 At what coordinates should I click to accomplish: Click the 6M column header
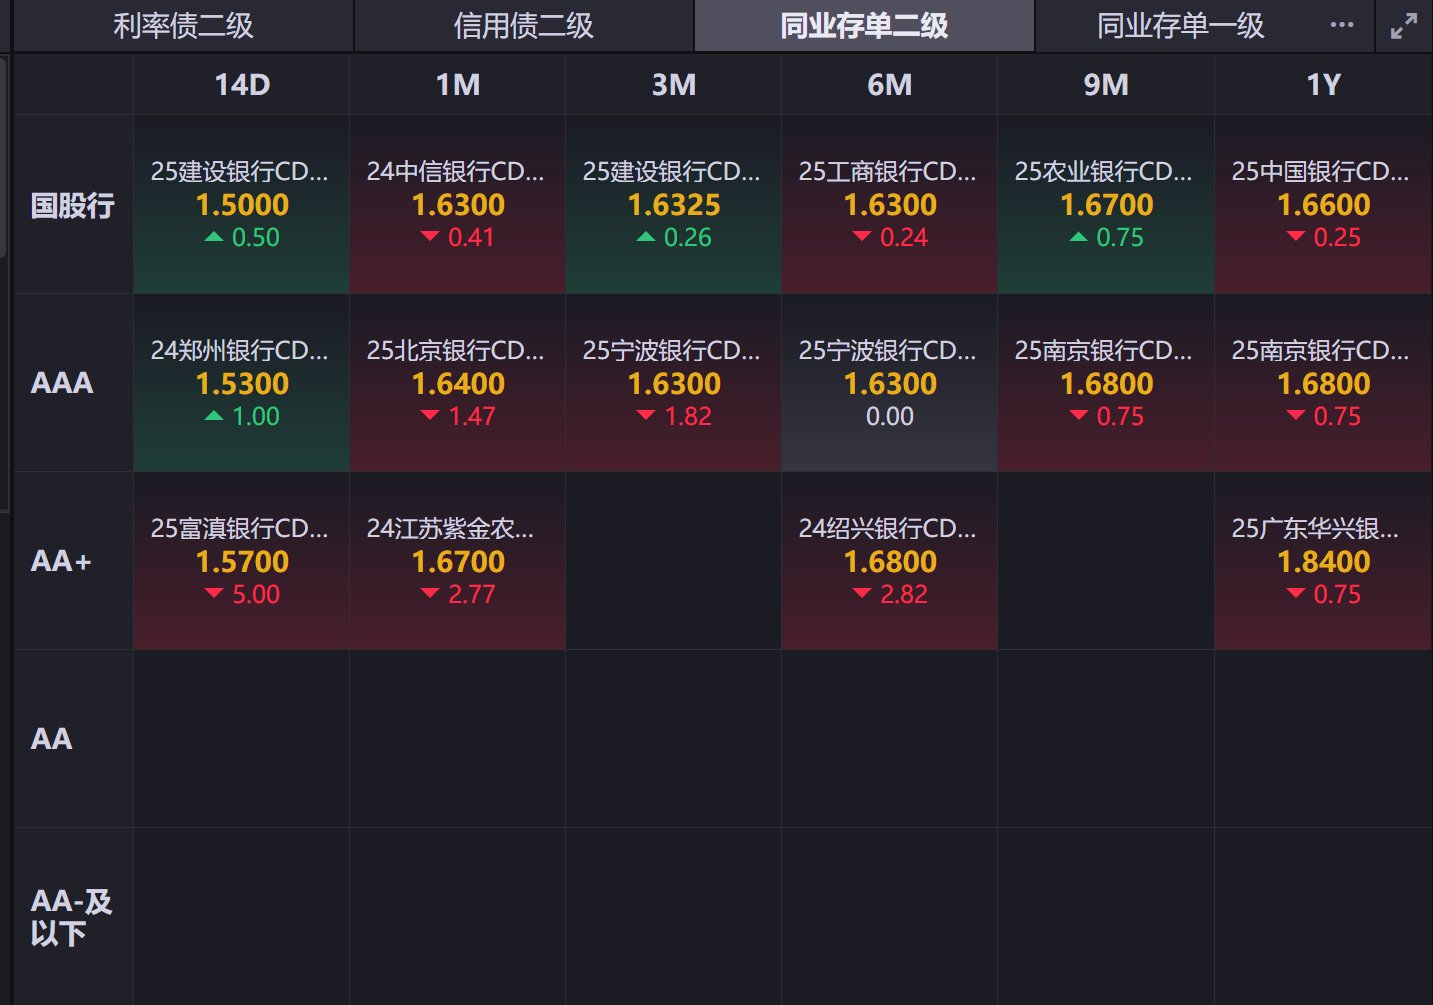click(890, 85)
